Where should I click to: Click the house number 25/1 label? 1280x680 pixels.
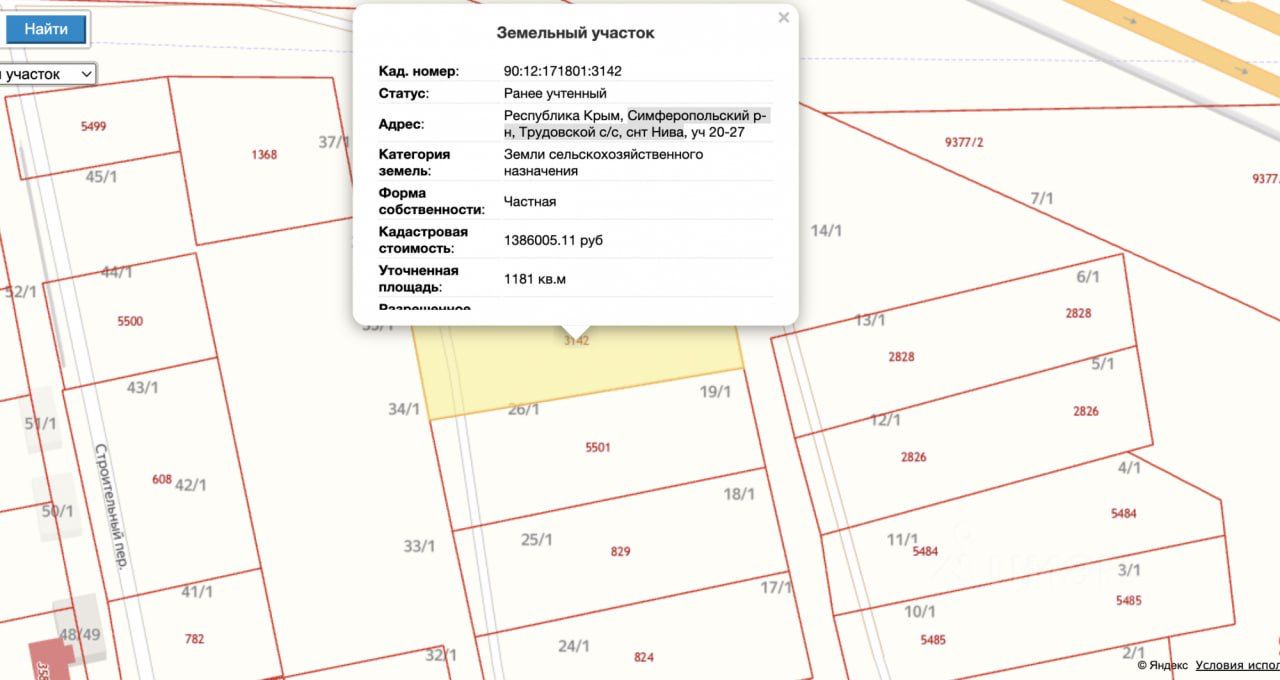point(537,539)
